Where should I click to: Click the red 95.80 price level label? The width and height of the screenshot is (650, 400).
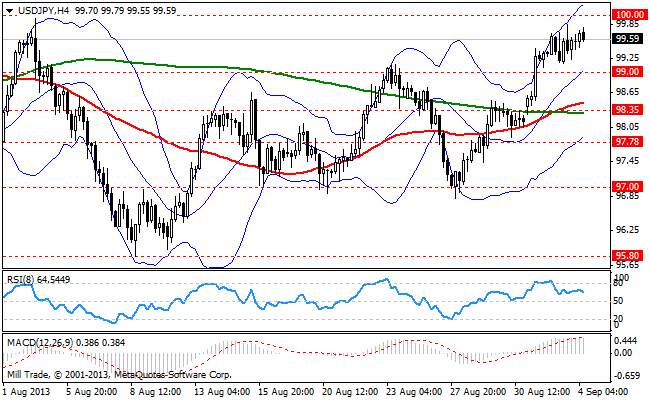click(627, 256)
